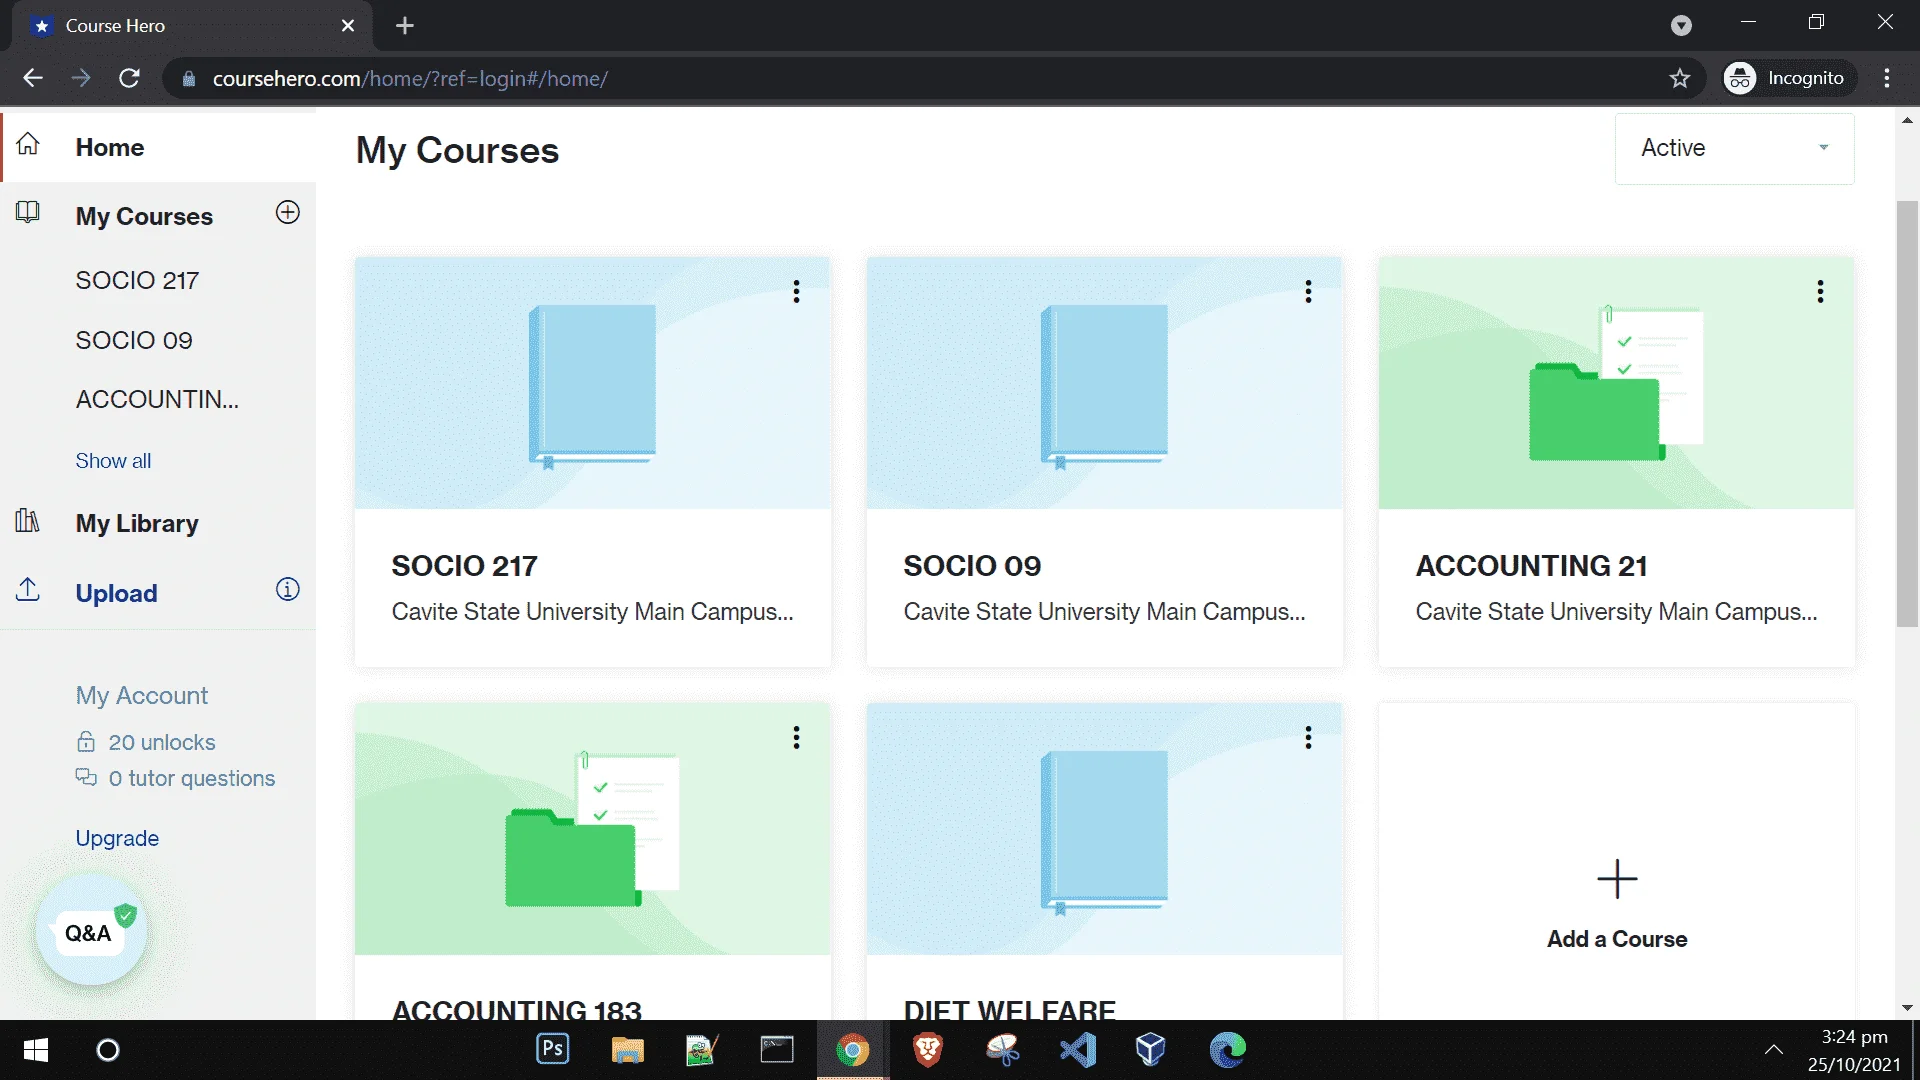
Task: Show hidden system tray icons
Action: coord(1774,1050)
